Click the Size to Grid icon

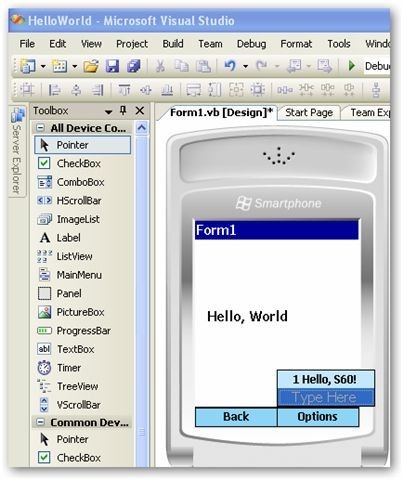258,90
